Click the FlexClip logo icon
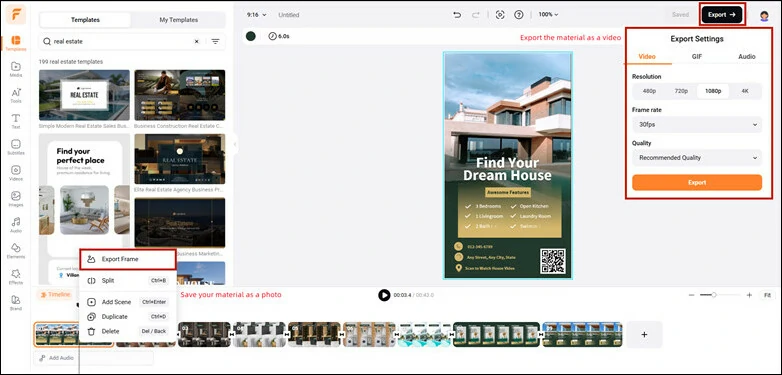Screen dimensions: 782x375 16,14
